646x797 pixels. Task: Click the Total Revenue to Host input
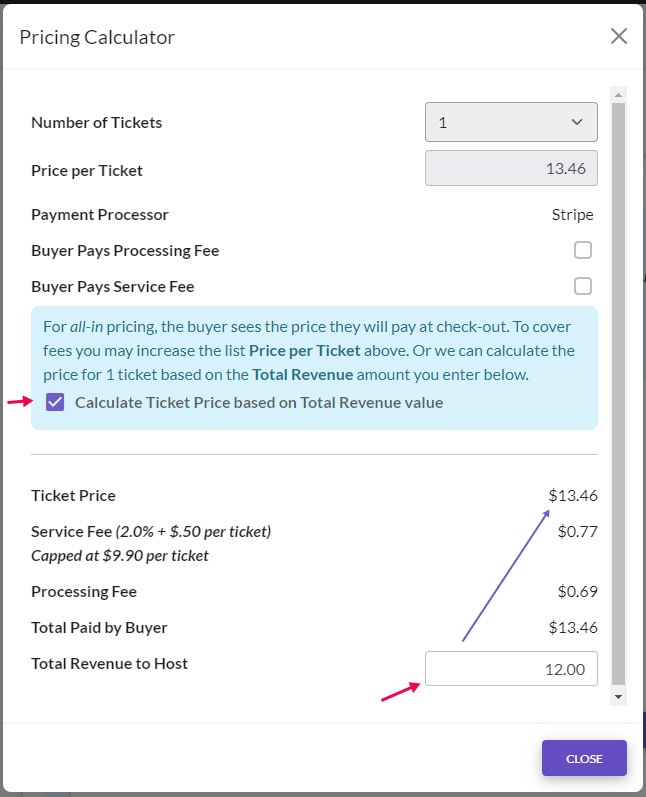511,668
